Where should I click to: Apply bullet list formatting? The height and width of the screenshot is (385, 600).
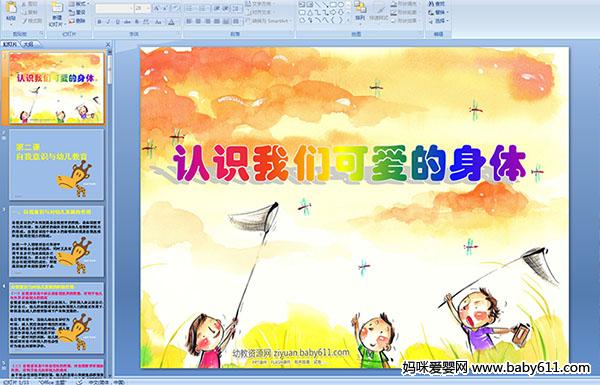(190, 8)
